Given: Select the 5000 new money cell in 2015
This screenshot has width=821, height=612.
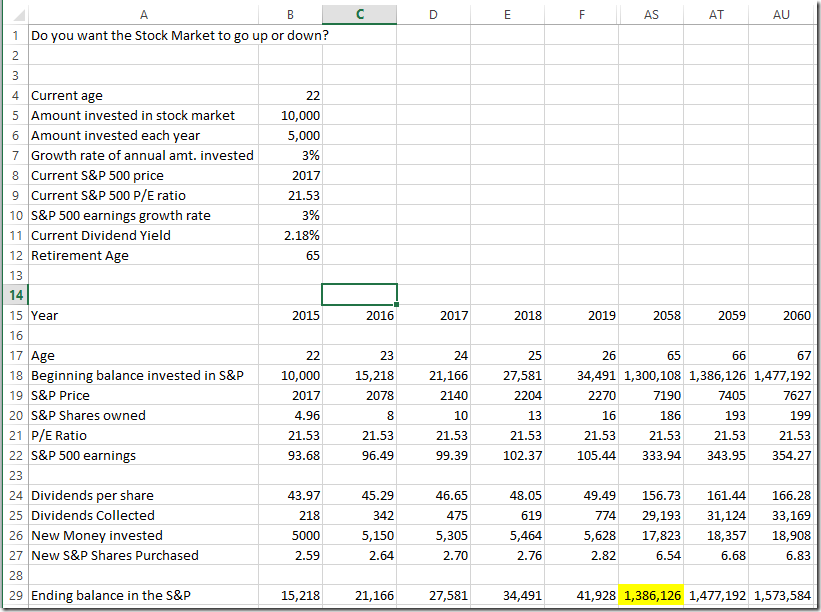Looking at the screenshot, I should (x=291, y=535).
